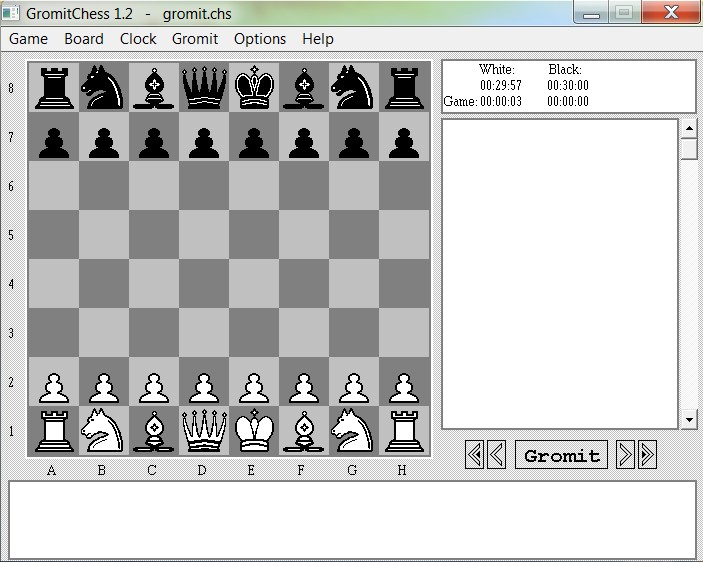Pick the white pawn on H2
703x562 pixels.
[x=404, y=388]
